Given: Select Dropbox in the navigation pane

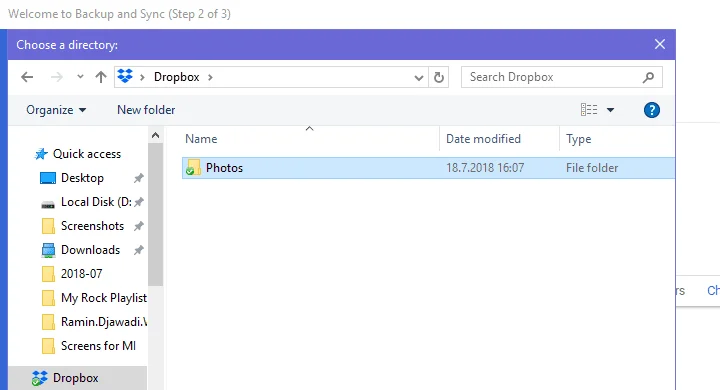Looking at the screenshot, I should point(75,378).
